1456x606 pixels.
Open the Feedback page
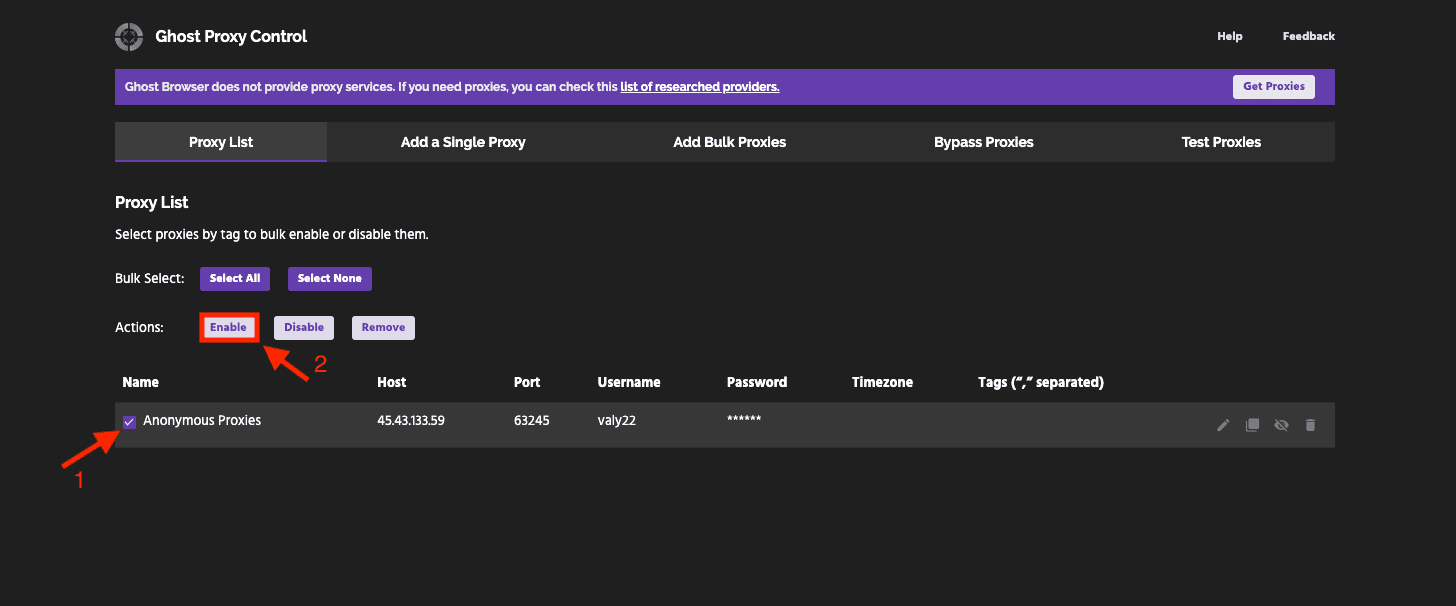pyautogui.click(x=1309, y=36)
